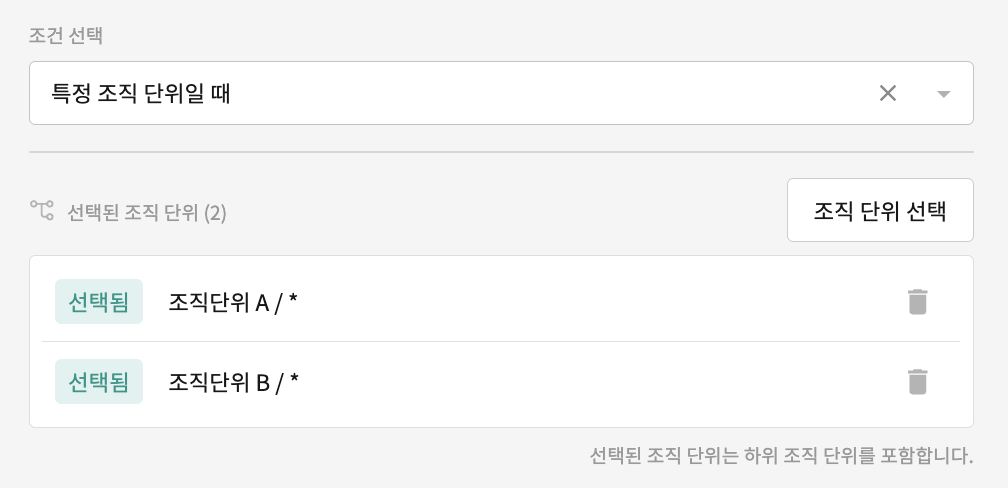
Task: Click the "(2)" selected unit count
Action: coord(216,212)
